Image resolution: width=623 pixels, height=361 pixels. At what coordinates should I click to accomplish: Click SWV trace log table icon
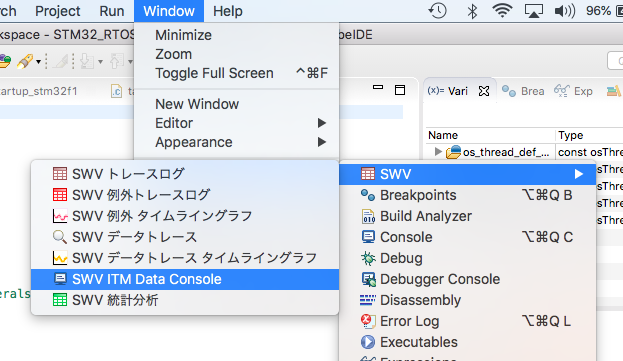coord(60,174)
